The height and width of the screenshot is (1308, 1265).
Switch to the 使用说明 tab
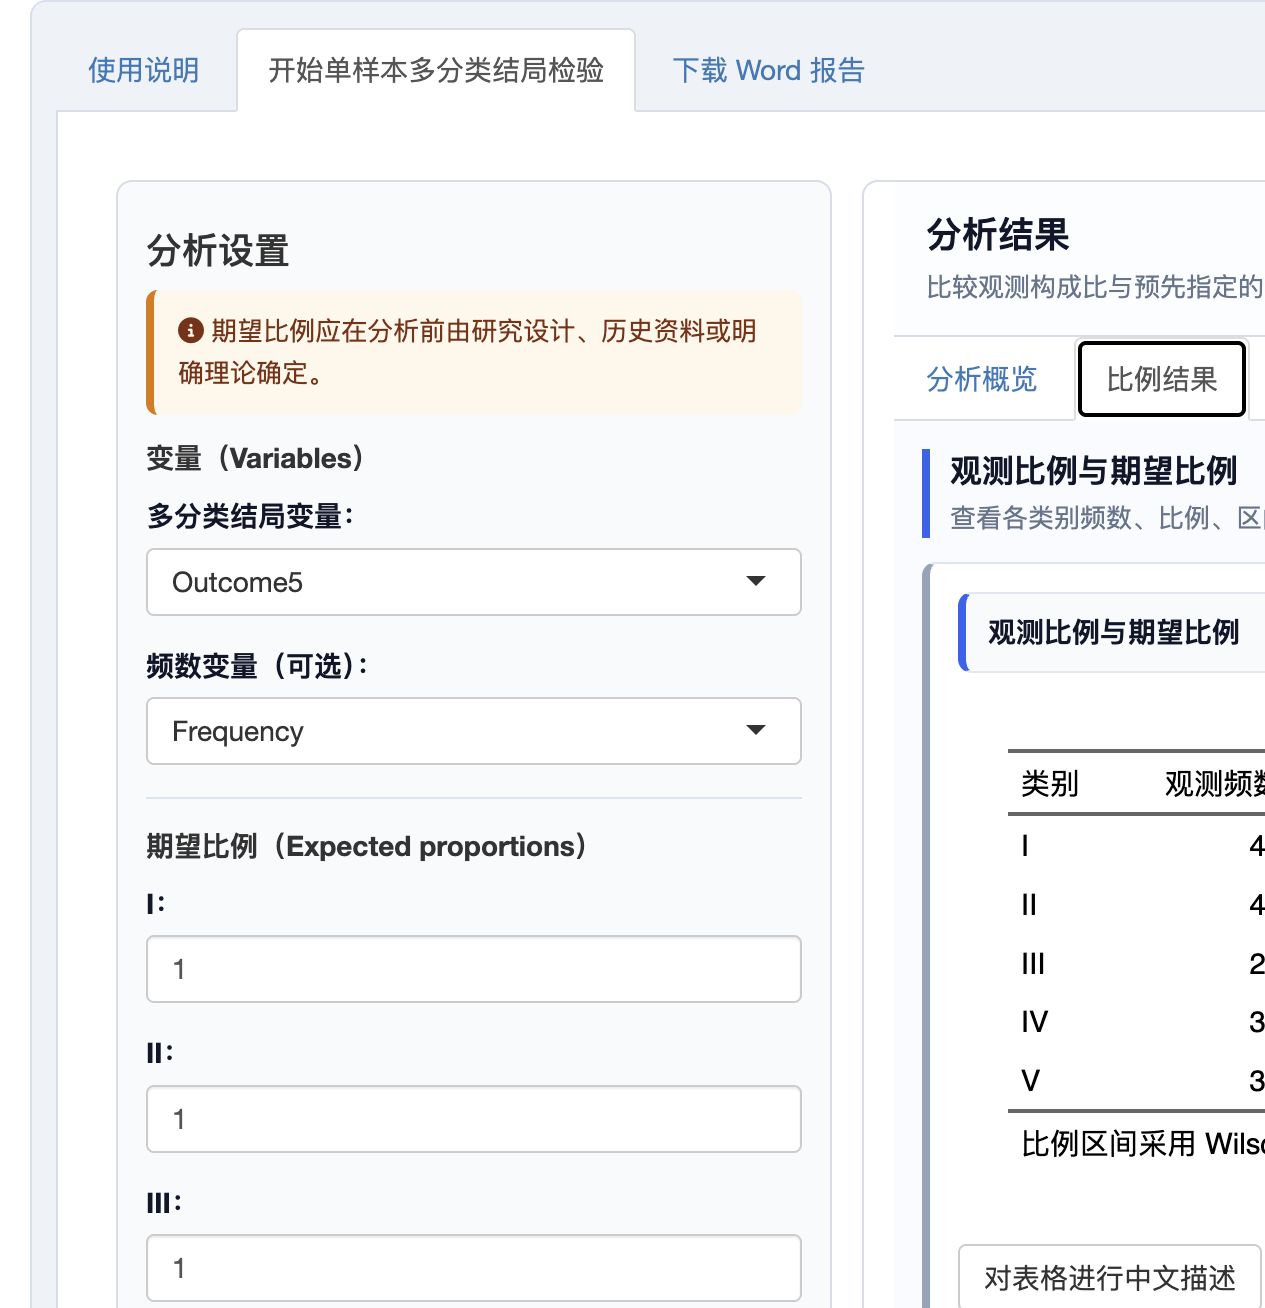(x=144, y=70)
